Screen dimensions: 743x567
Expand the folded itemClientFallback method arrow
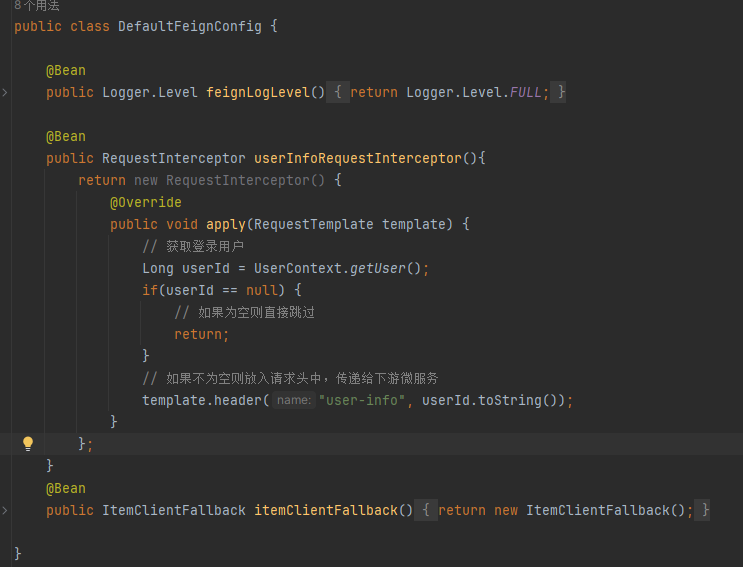[5, 511]
